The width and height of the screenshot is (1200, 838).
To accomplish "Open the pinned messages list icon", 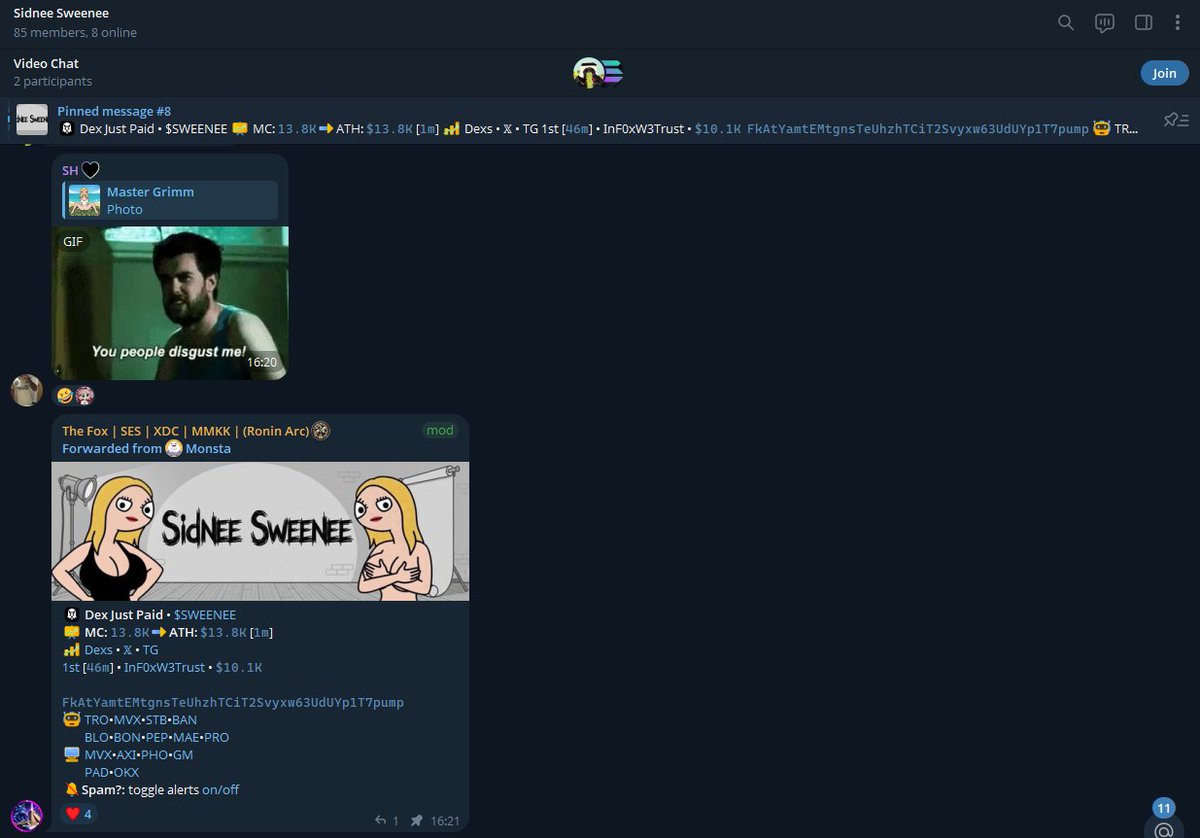I will pyautogui.click(x=1176, y=120).
